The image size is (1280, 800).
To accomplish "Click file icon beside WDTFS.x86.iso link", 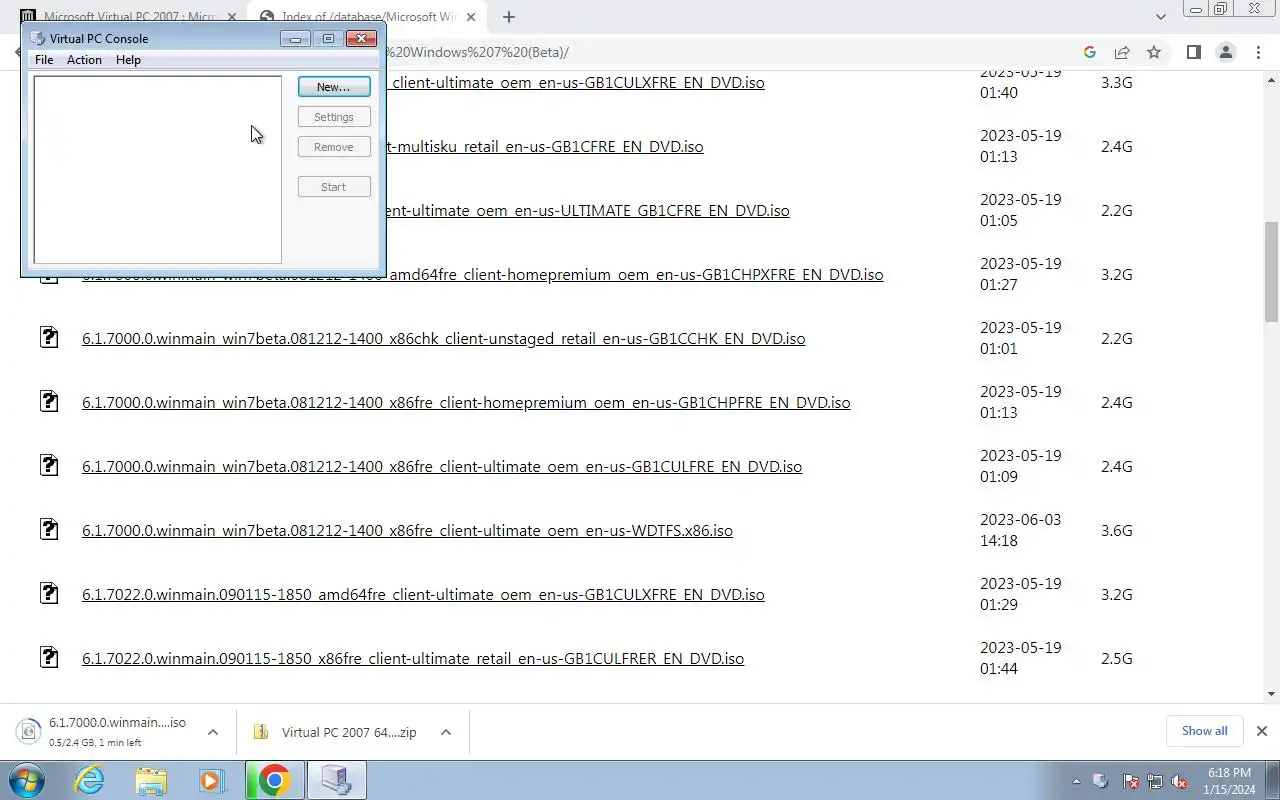I will tap(48, 529).
